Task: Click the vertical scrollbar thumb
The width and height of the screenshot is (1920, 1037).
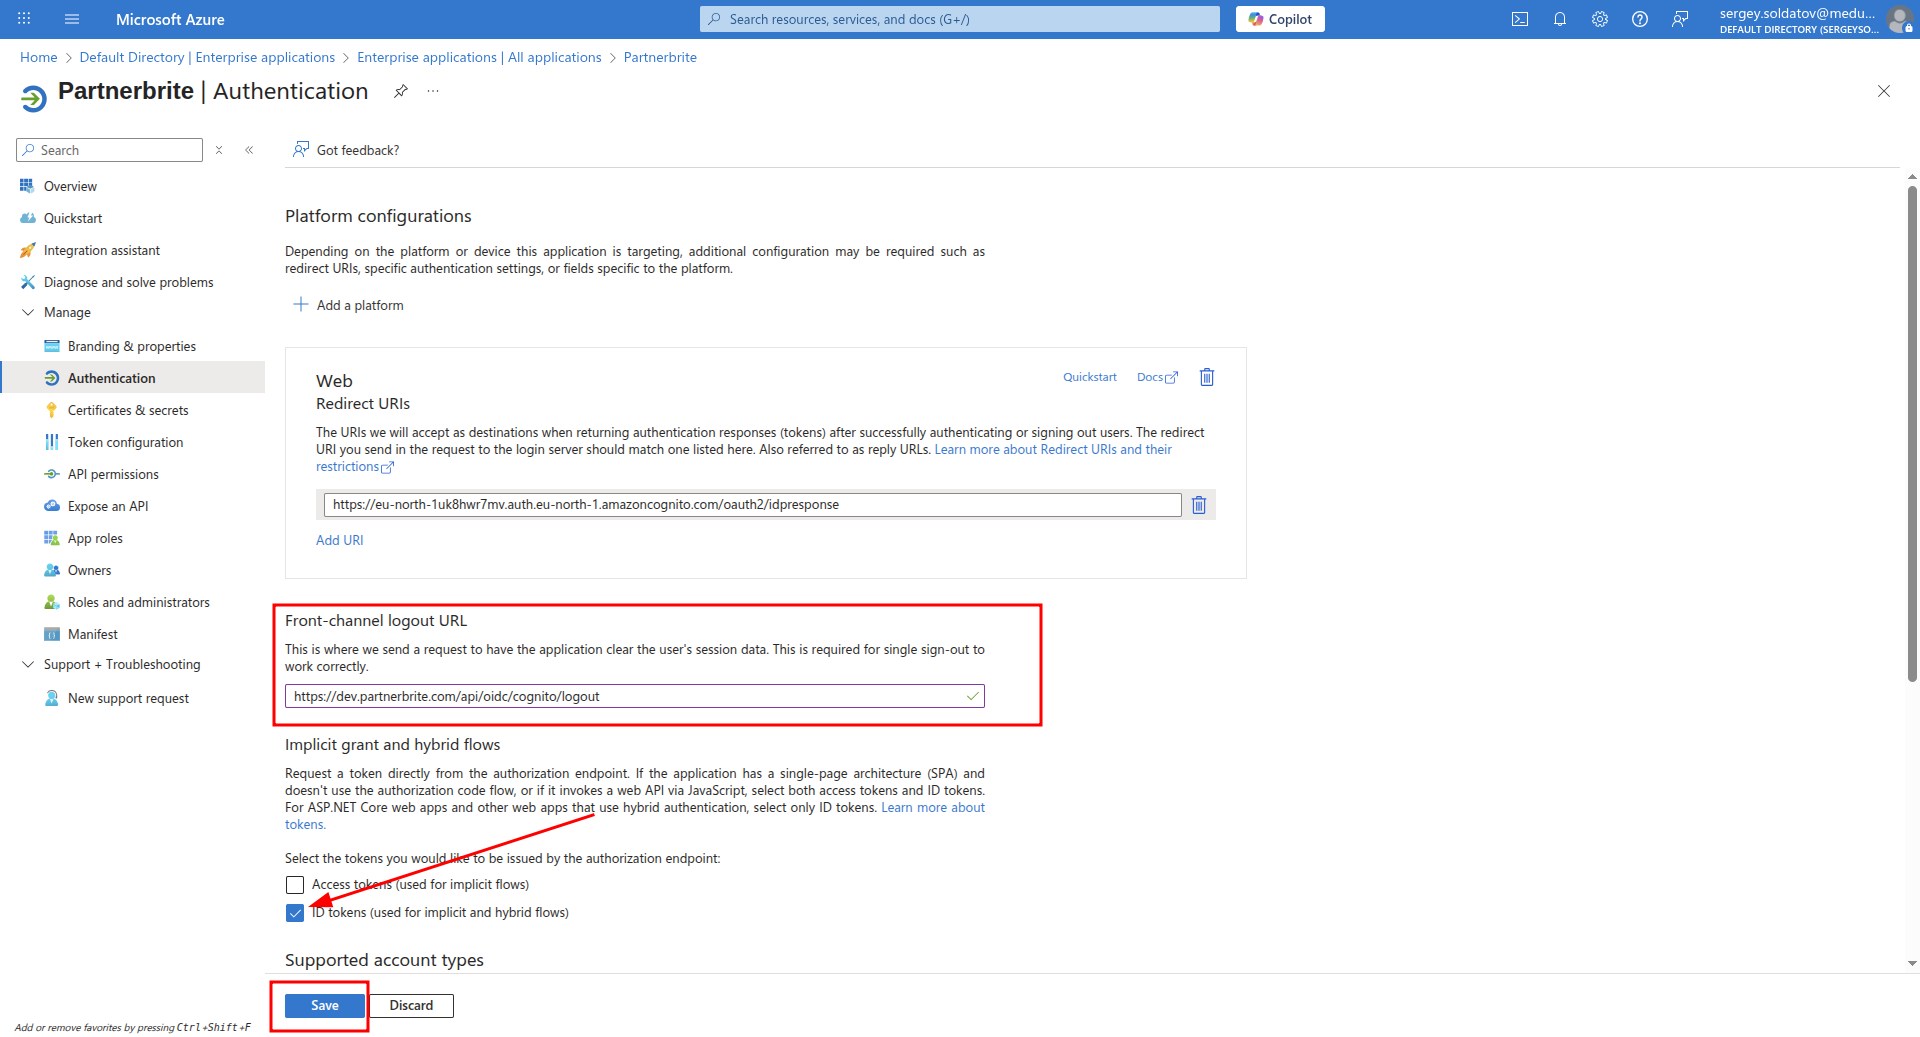Action: pyautogui.click(x=1912, y=435)
